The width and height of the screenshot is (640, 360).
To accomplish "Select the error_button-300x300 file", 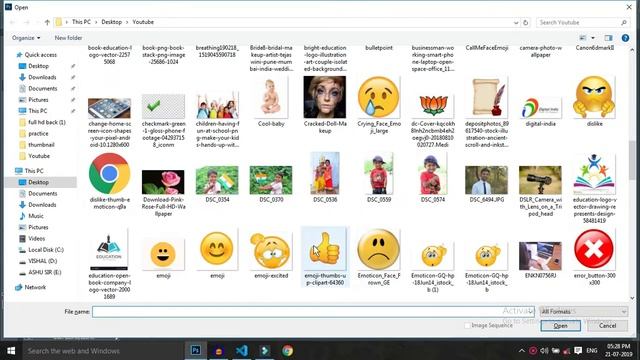I will coord(594,257).
